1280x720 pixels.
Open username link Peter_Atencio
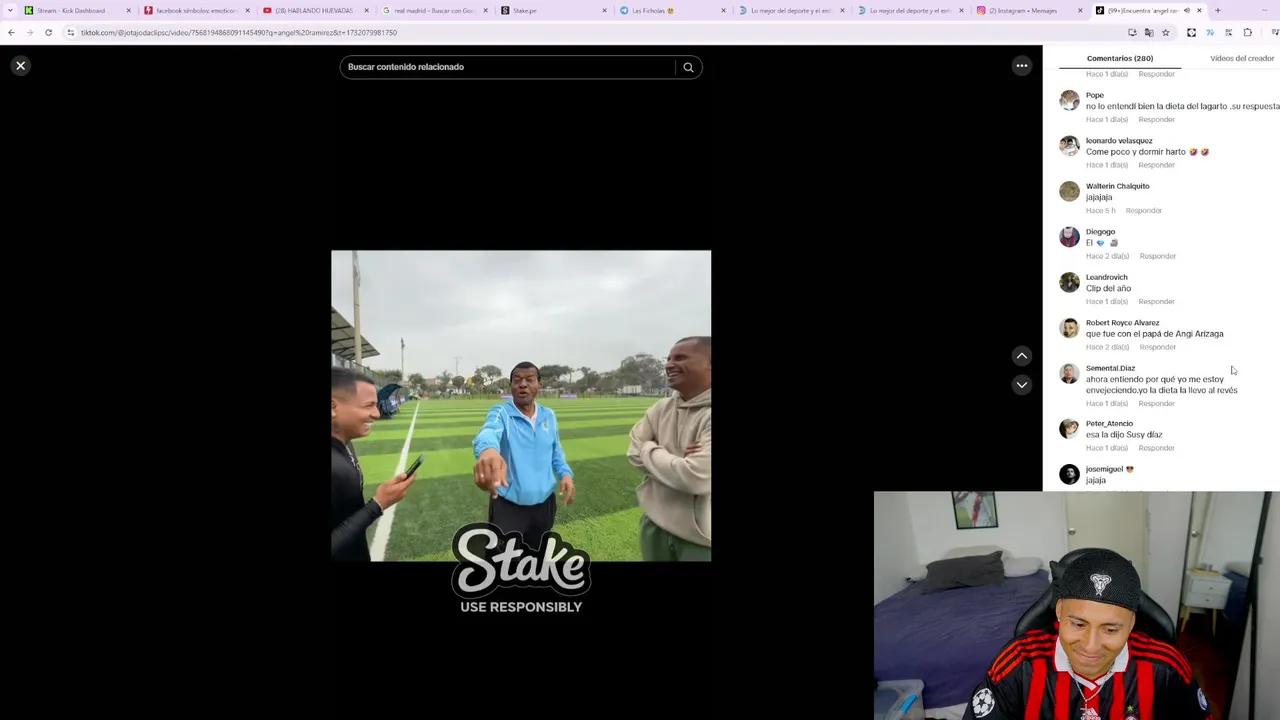tap(1109, 423)
